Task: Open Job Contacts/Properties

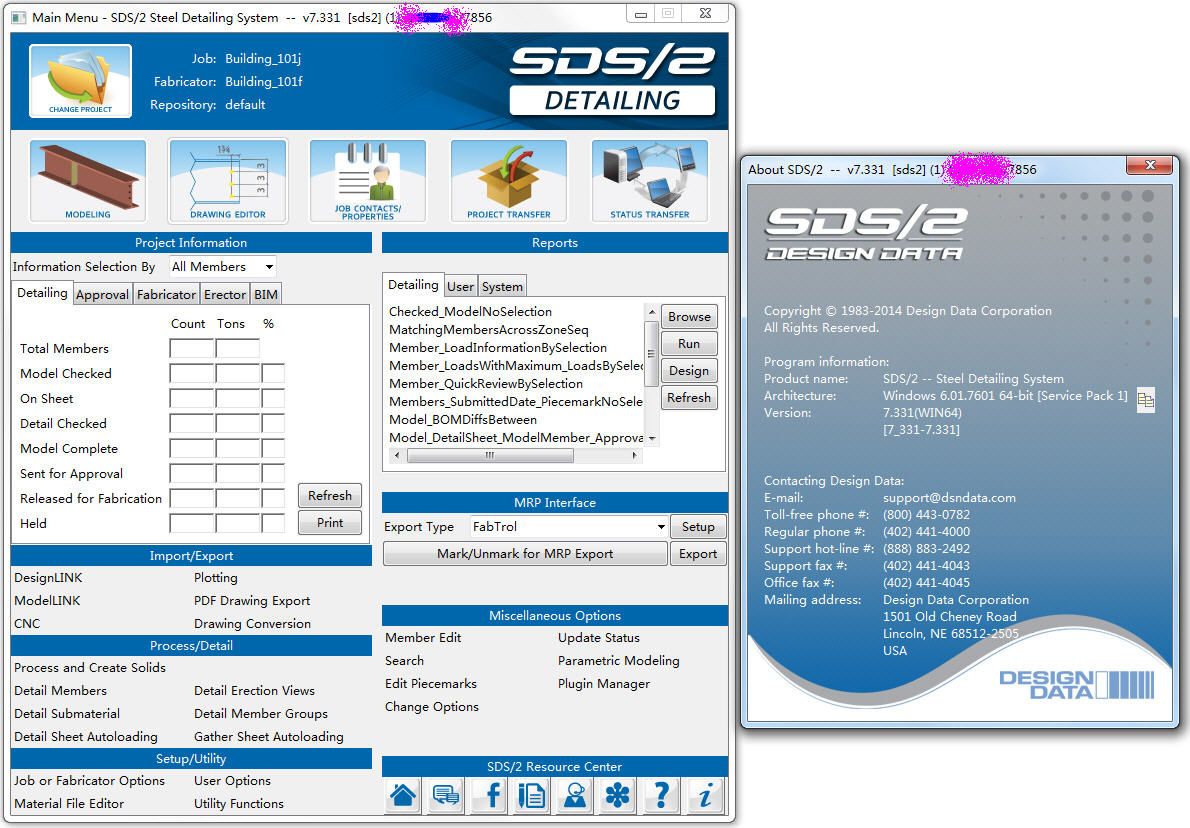Action: pyautogui.click(x=367, y=181)
